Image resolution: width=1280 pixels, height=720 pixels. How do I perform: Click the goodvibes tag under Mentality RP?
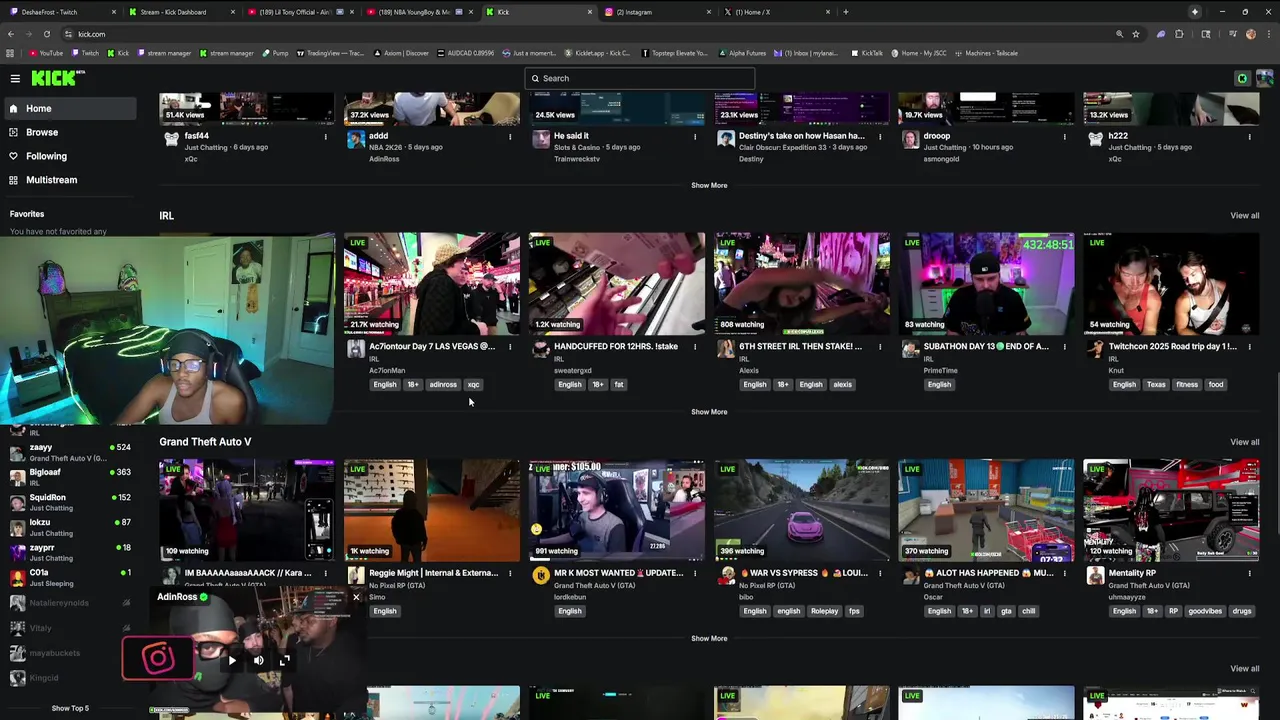(x=1205, y=611)
